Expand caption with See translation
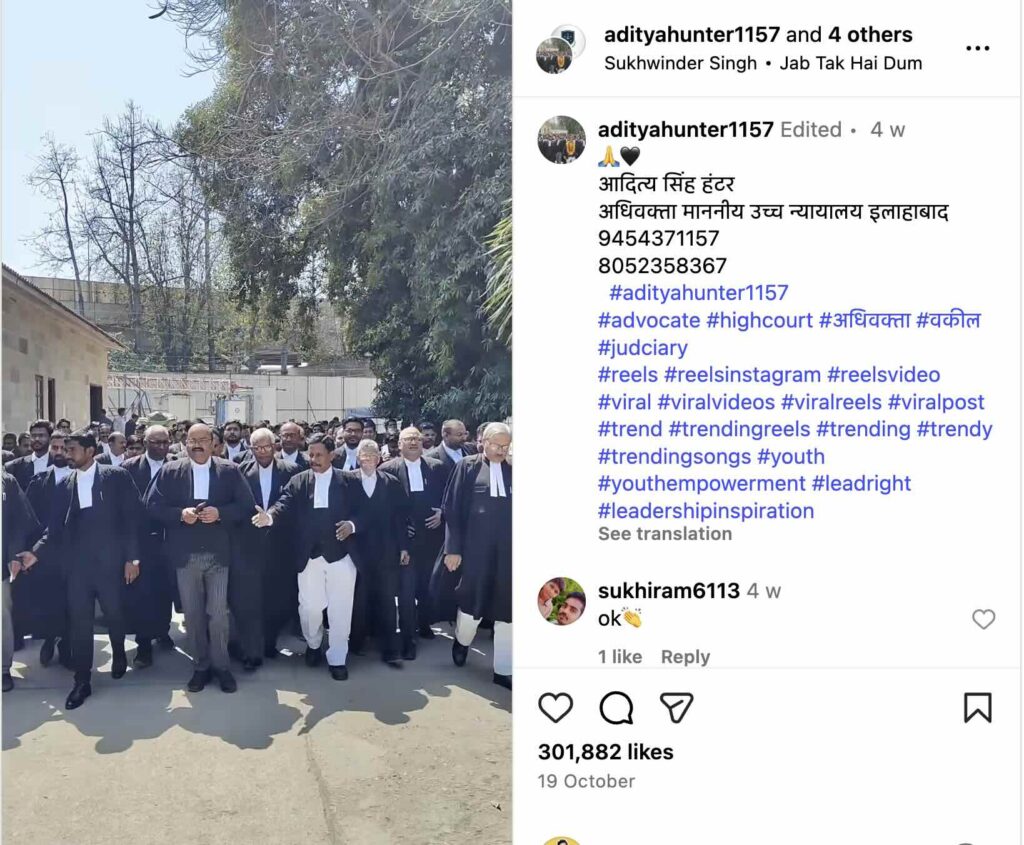Viewport: 1024px width, 845px height. (x=665, y=534)
